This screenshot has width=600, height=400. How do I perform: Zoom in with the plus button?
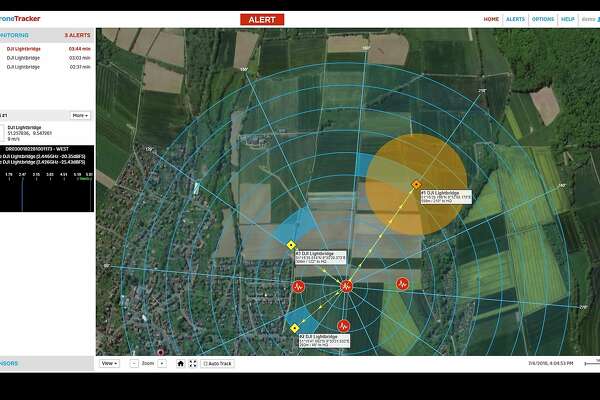tap(162, 363)
